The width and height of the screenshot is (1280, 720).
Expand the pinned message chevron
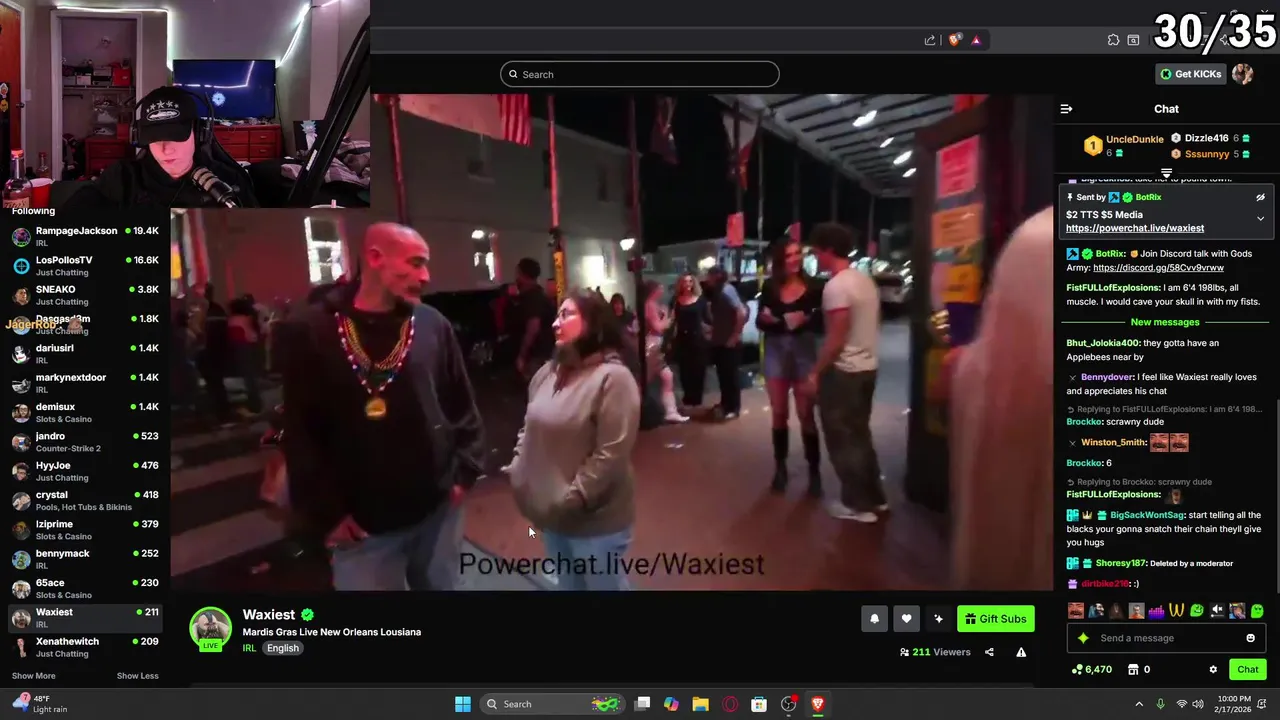(x=1260, y=218)
